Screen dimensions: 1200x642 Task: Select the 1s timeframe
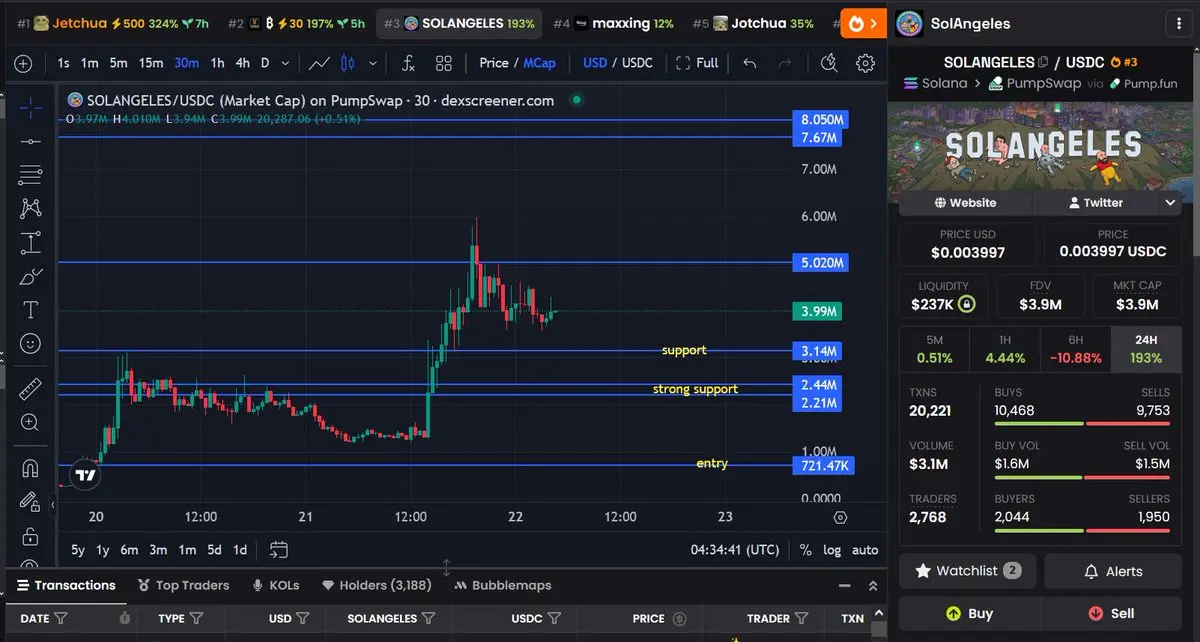coord(64,63)
